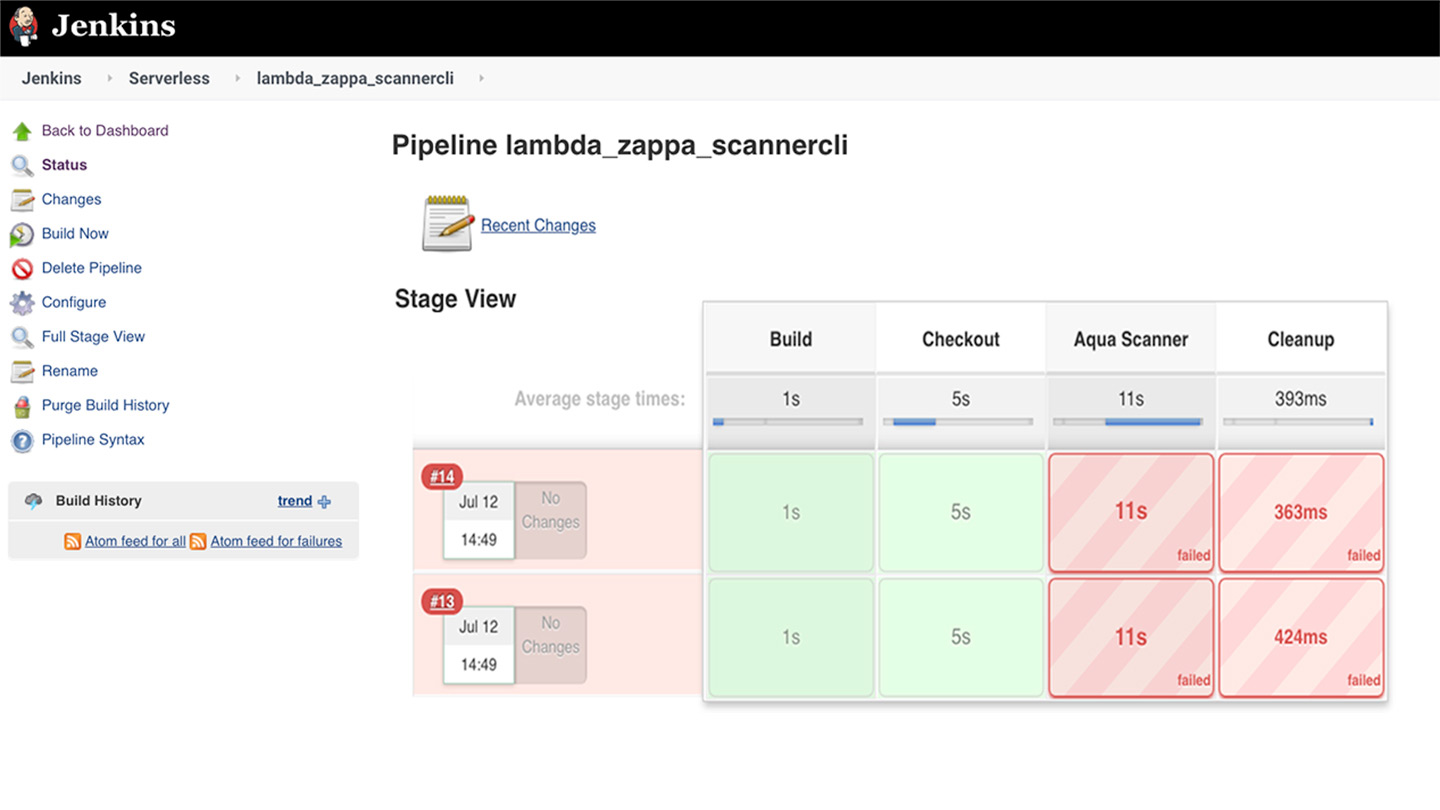Click Build stage 1s cell for build #13

point(791,637)
